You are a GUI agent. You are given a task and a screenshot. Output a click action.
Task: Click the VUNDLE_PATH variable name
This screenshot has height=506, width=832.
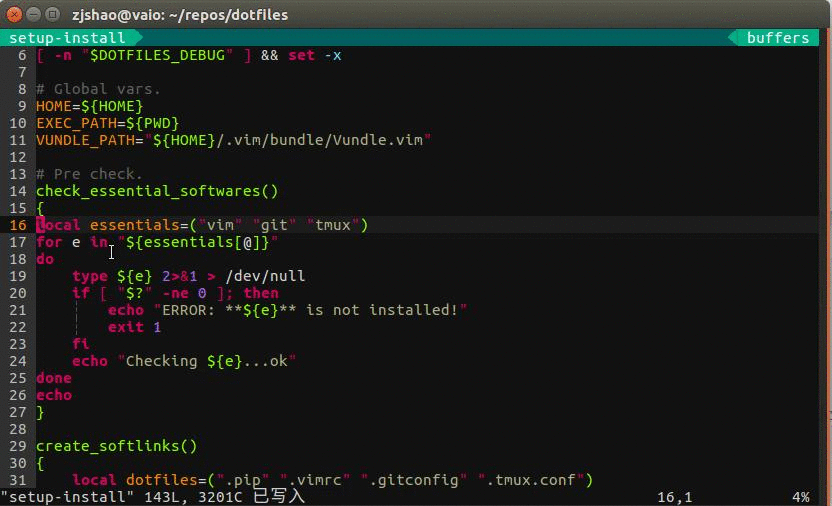(85, 140)
